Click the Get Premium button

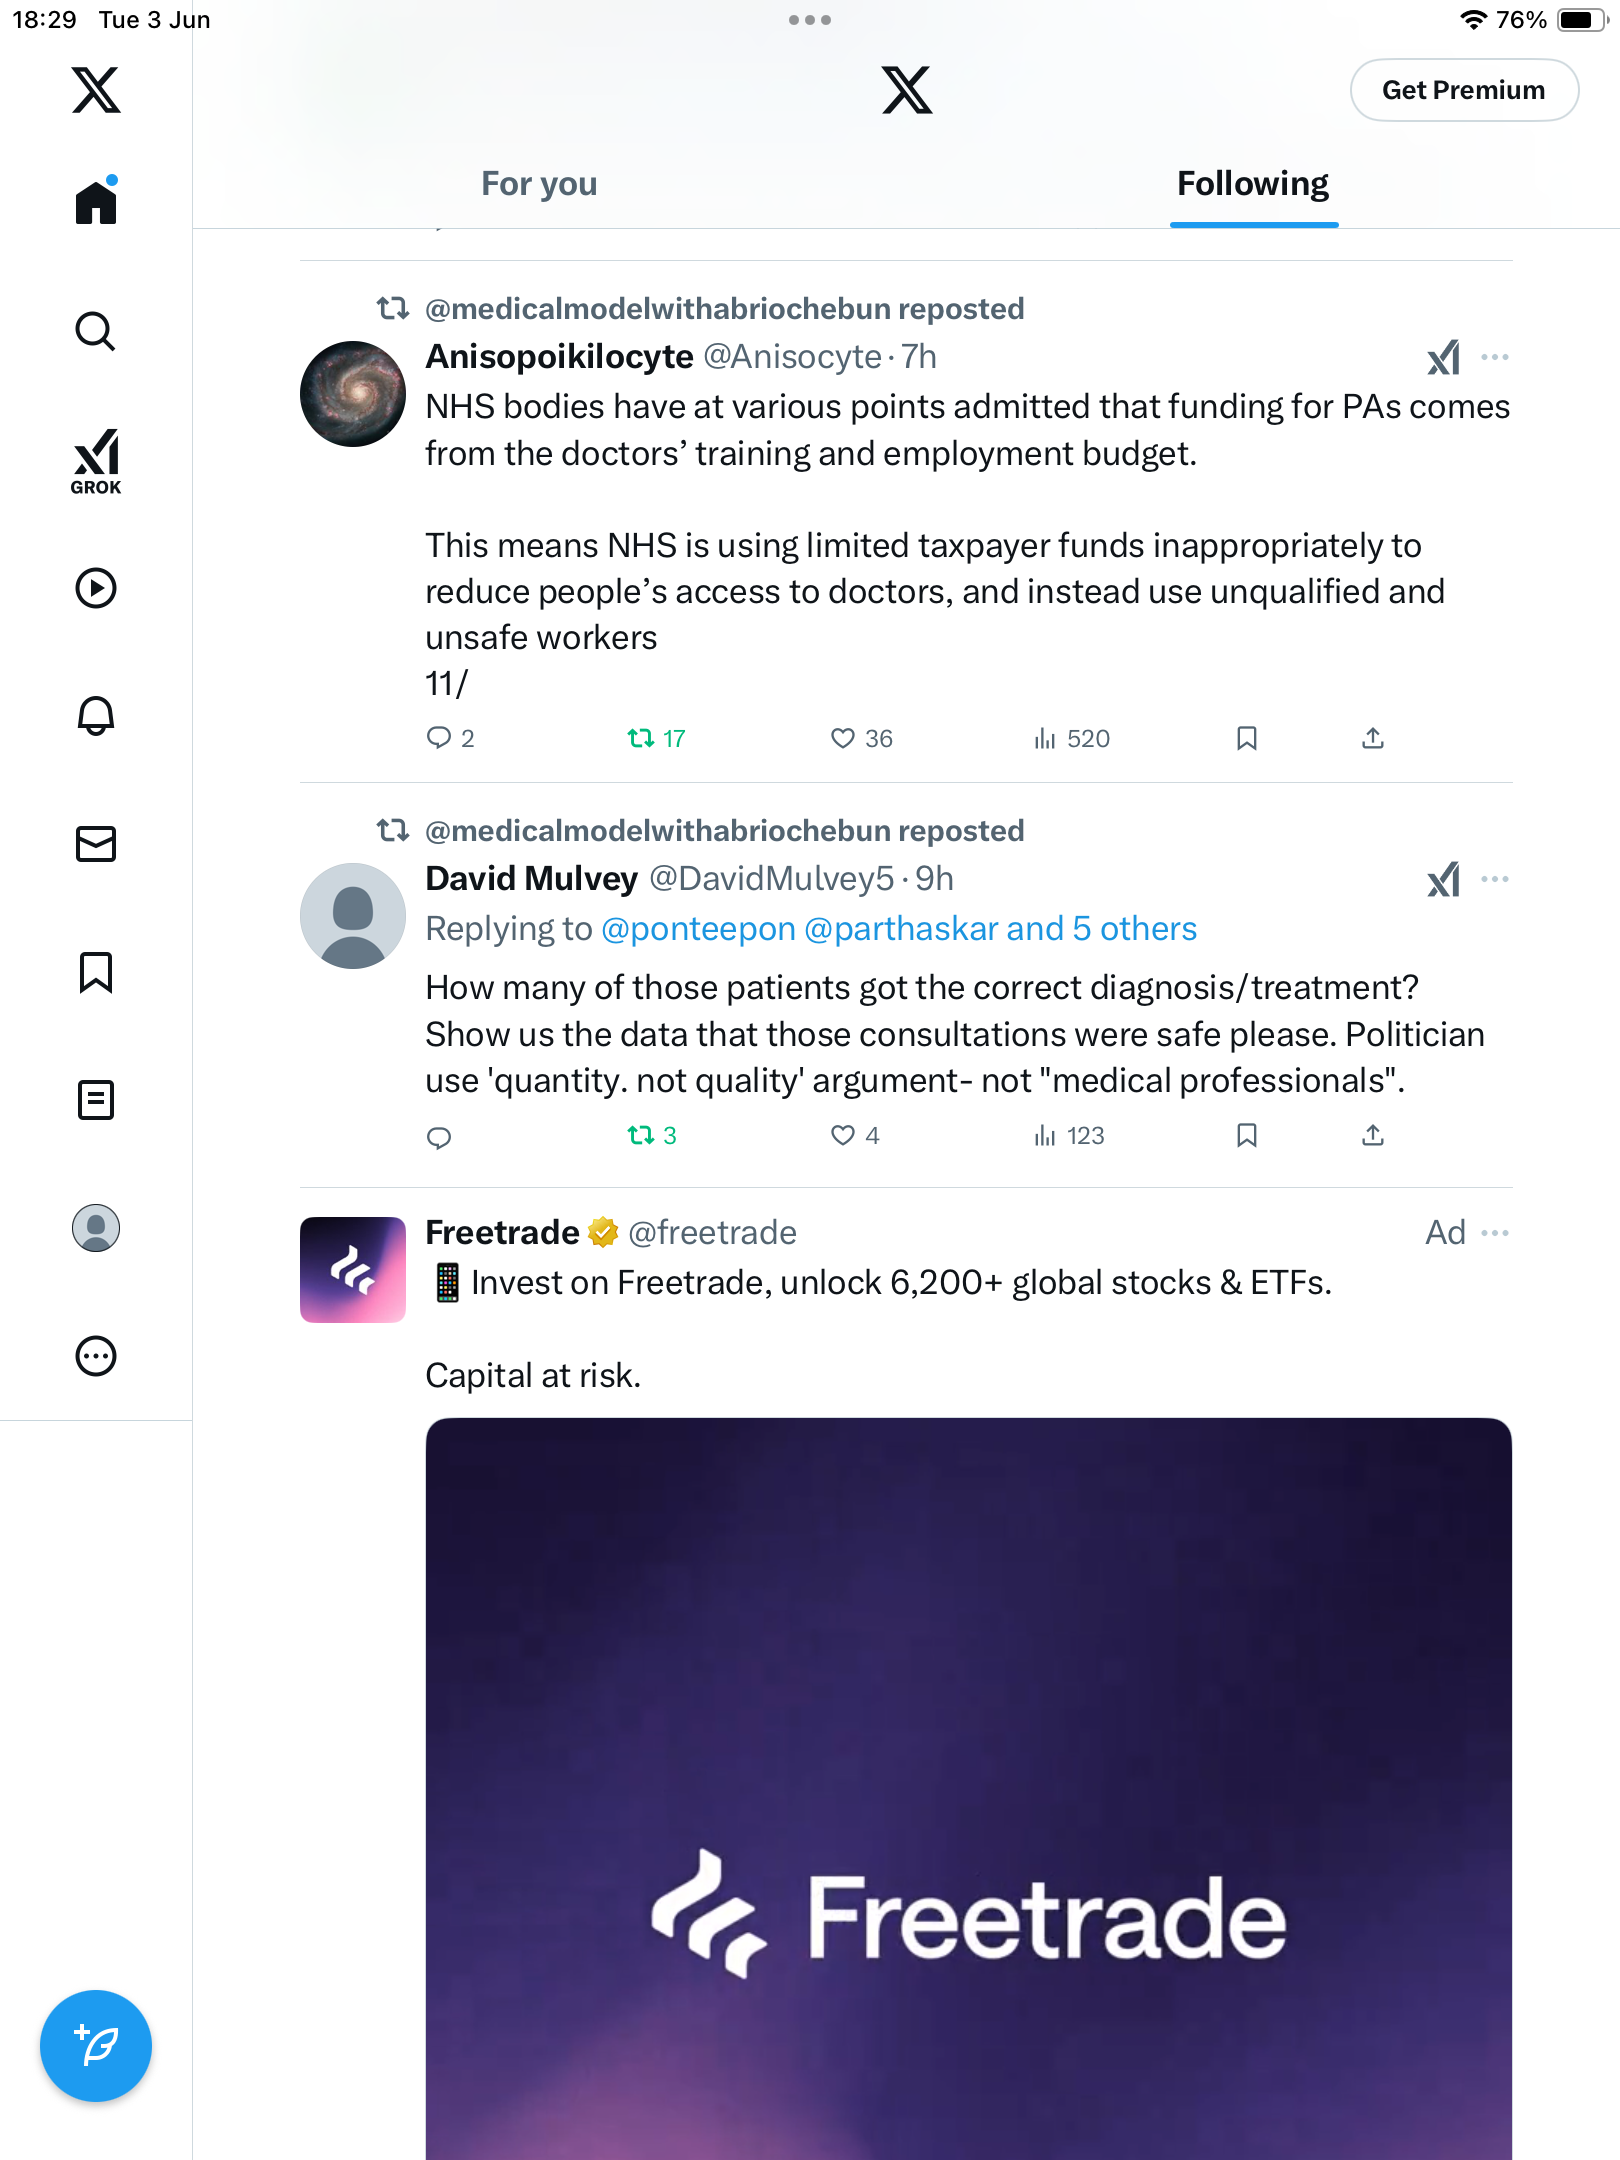(1464, 90)
